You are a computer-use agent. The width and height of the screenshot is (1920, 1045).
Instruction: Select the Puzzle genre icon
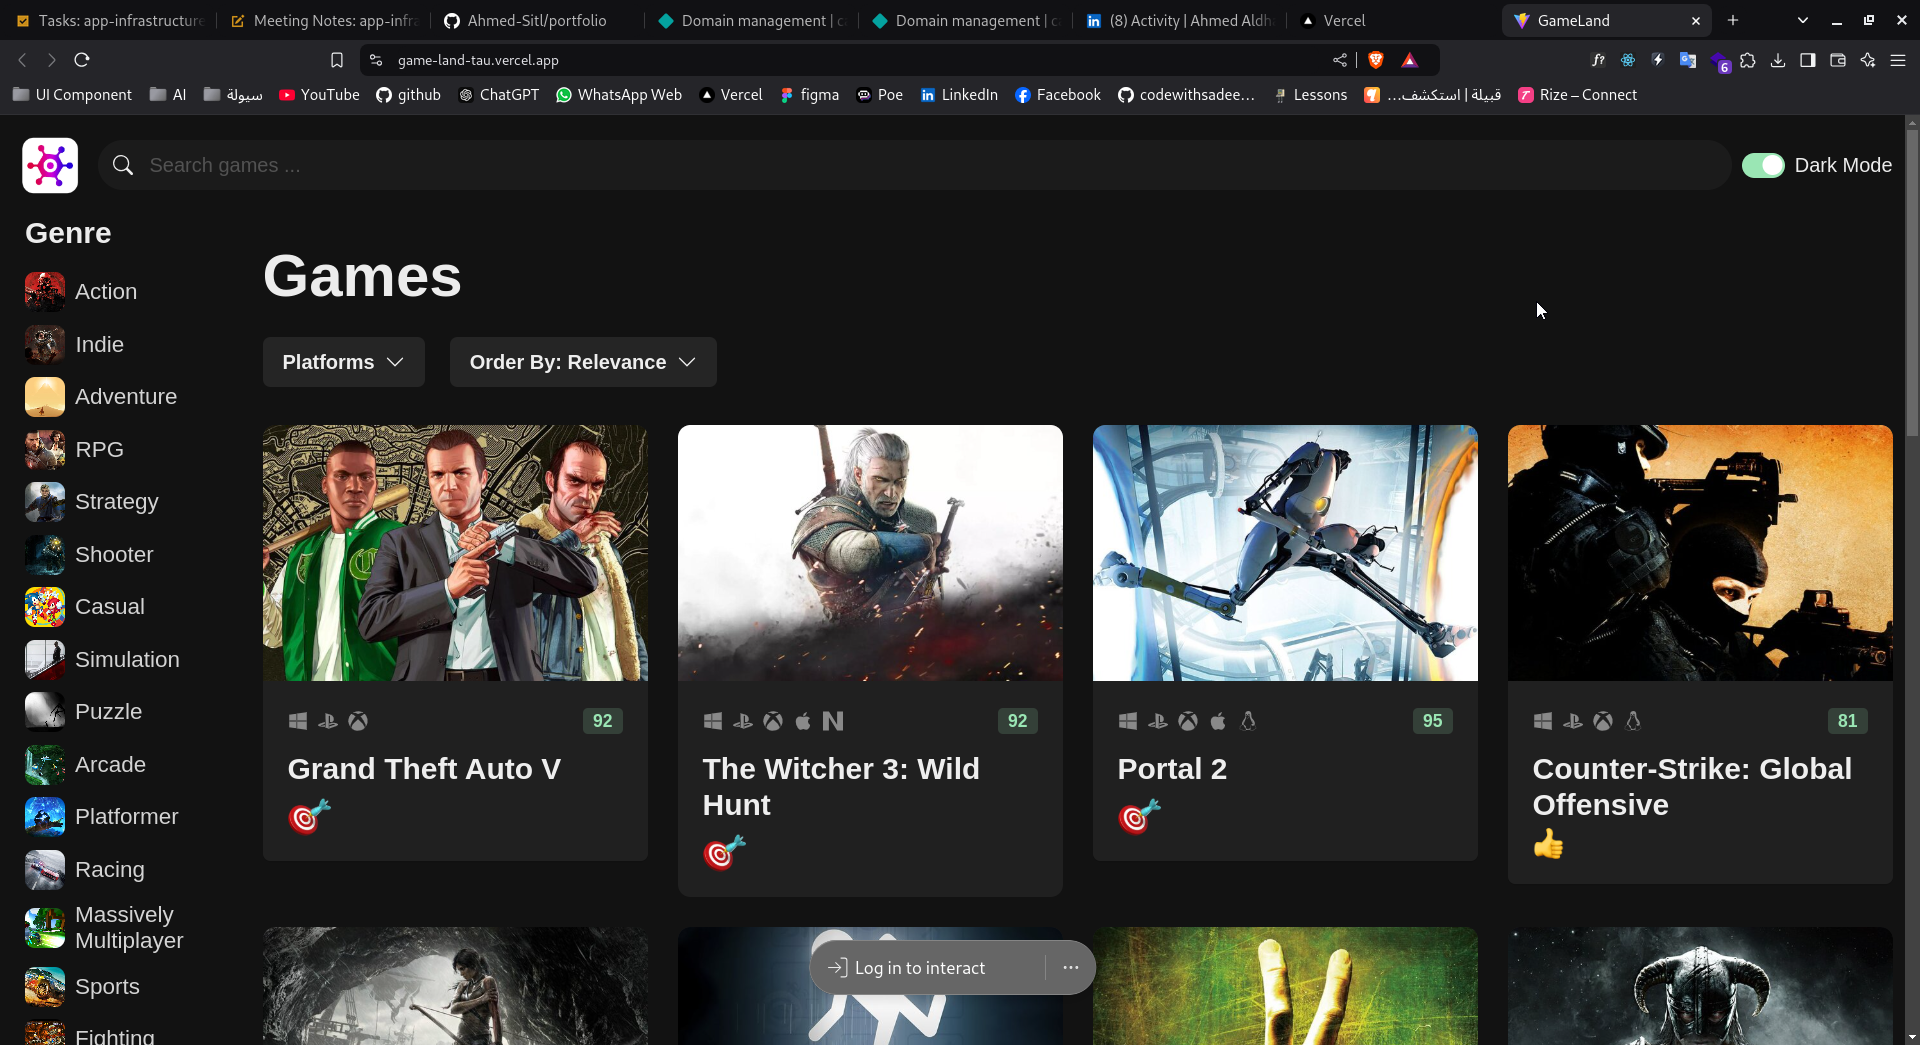point(45,712)
